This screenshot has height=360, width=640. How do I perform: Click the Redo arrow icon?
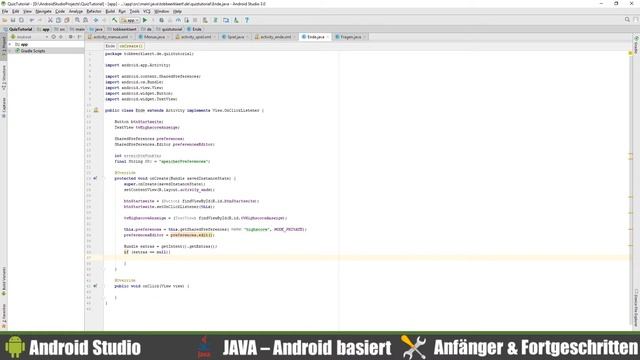tap(40, 20)
